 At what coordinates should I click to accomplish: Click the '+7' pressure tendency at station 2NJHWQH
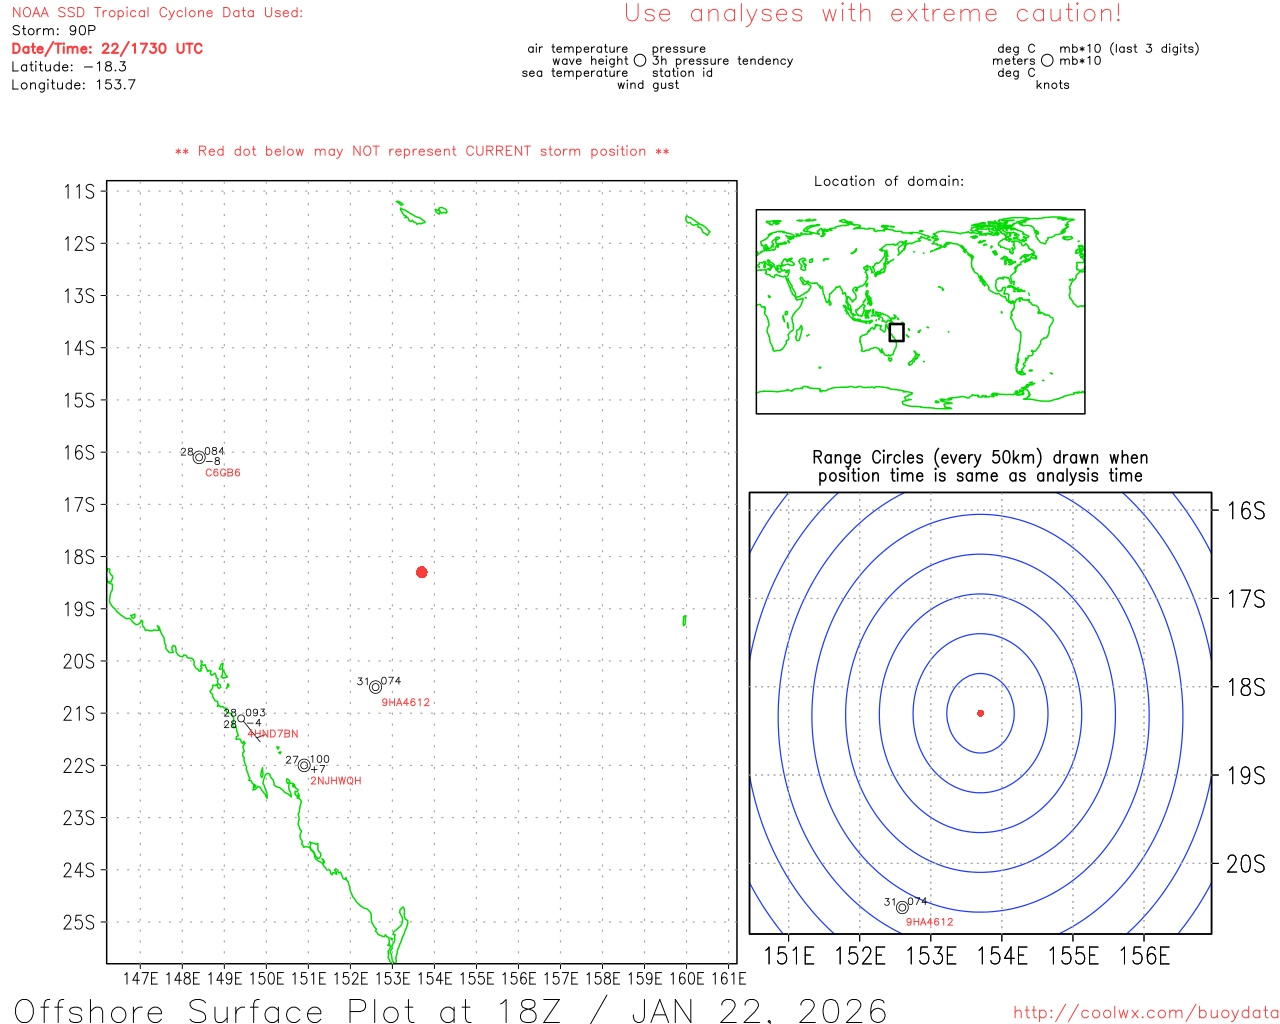point(318,769)
